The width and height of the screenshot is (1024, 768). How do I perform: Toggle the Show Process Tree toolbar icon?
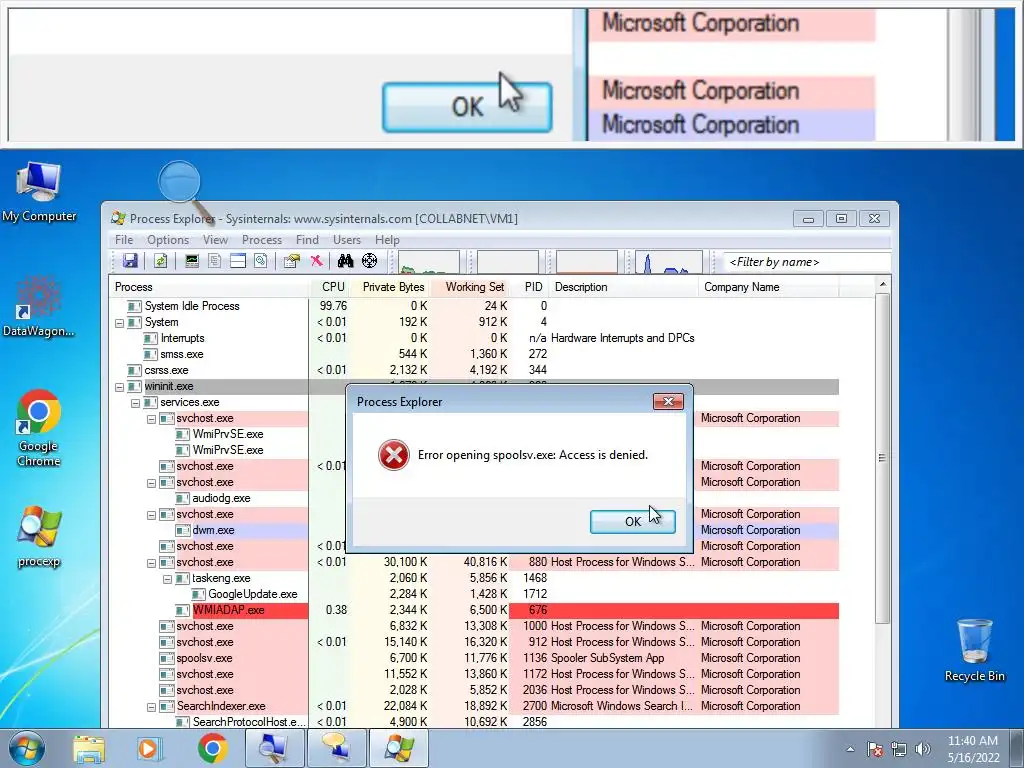214,261
